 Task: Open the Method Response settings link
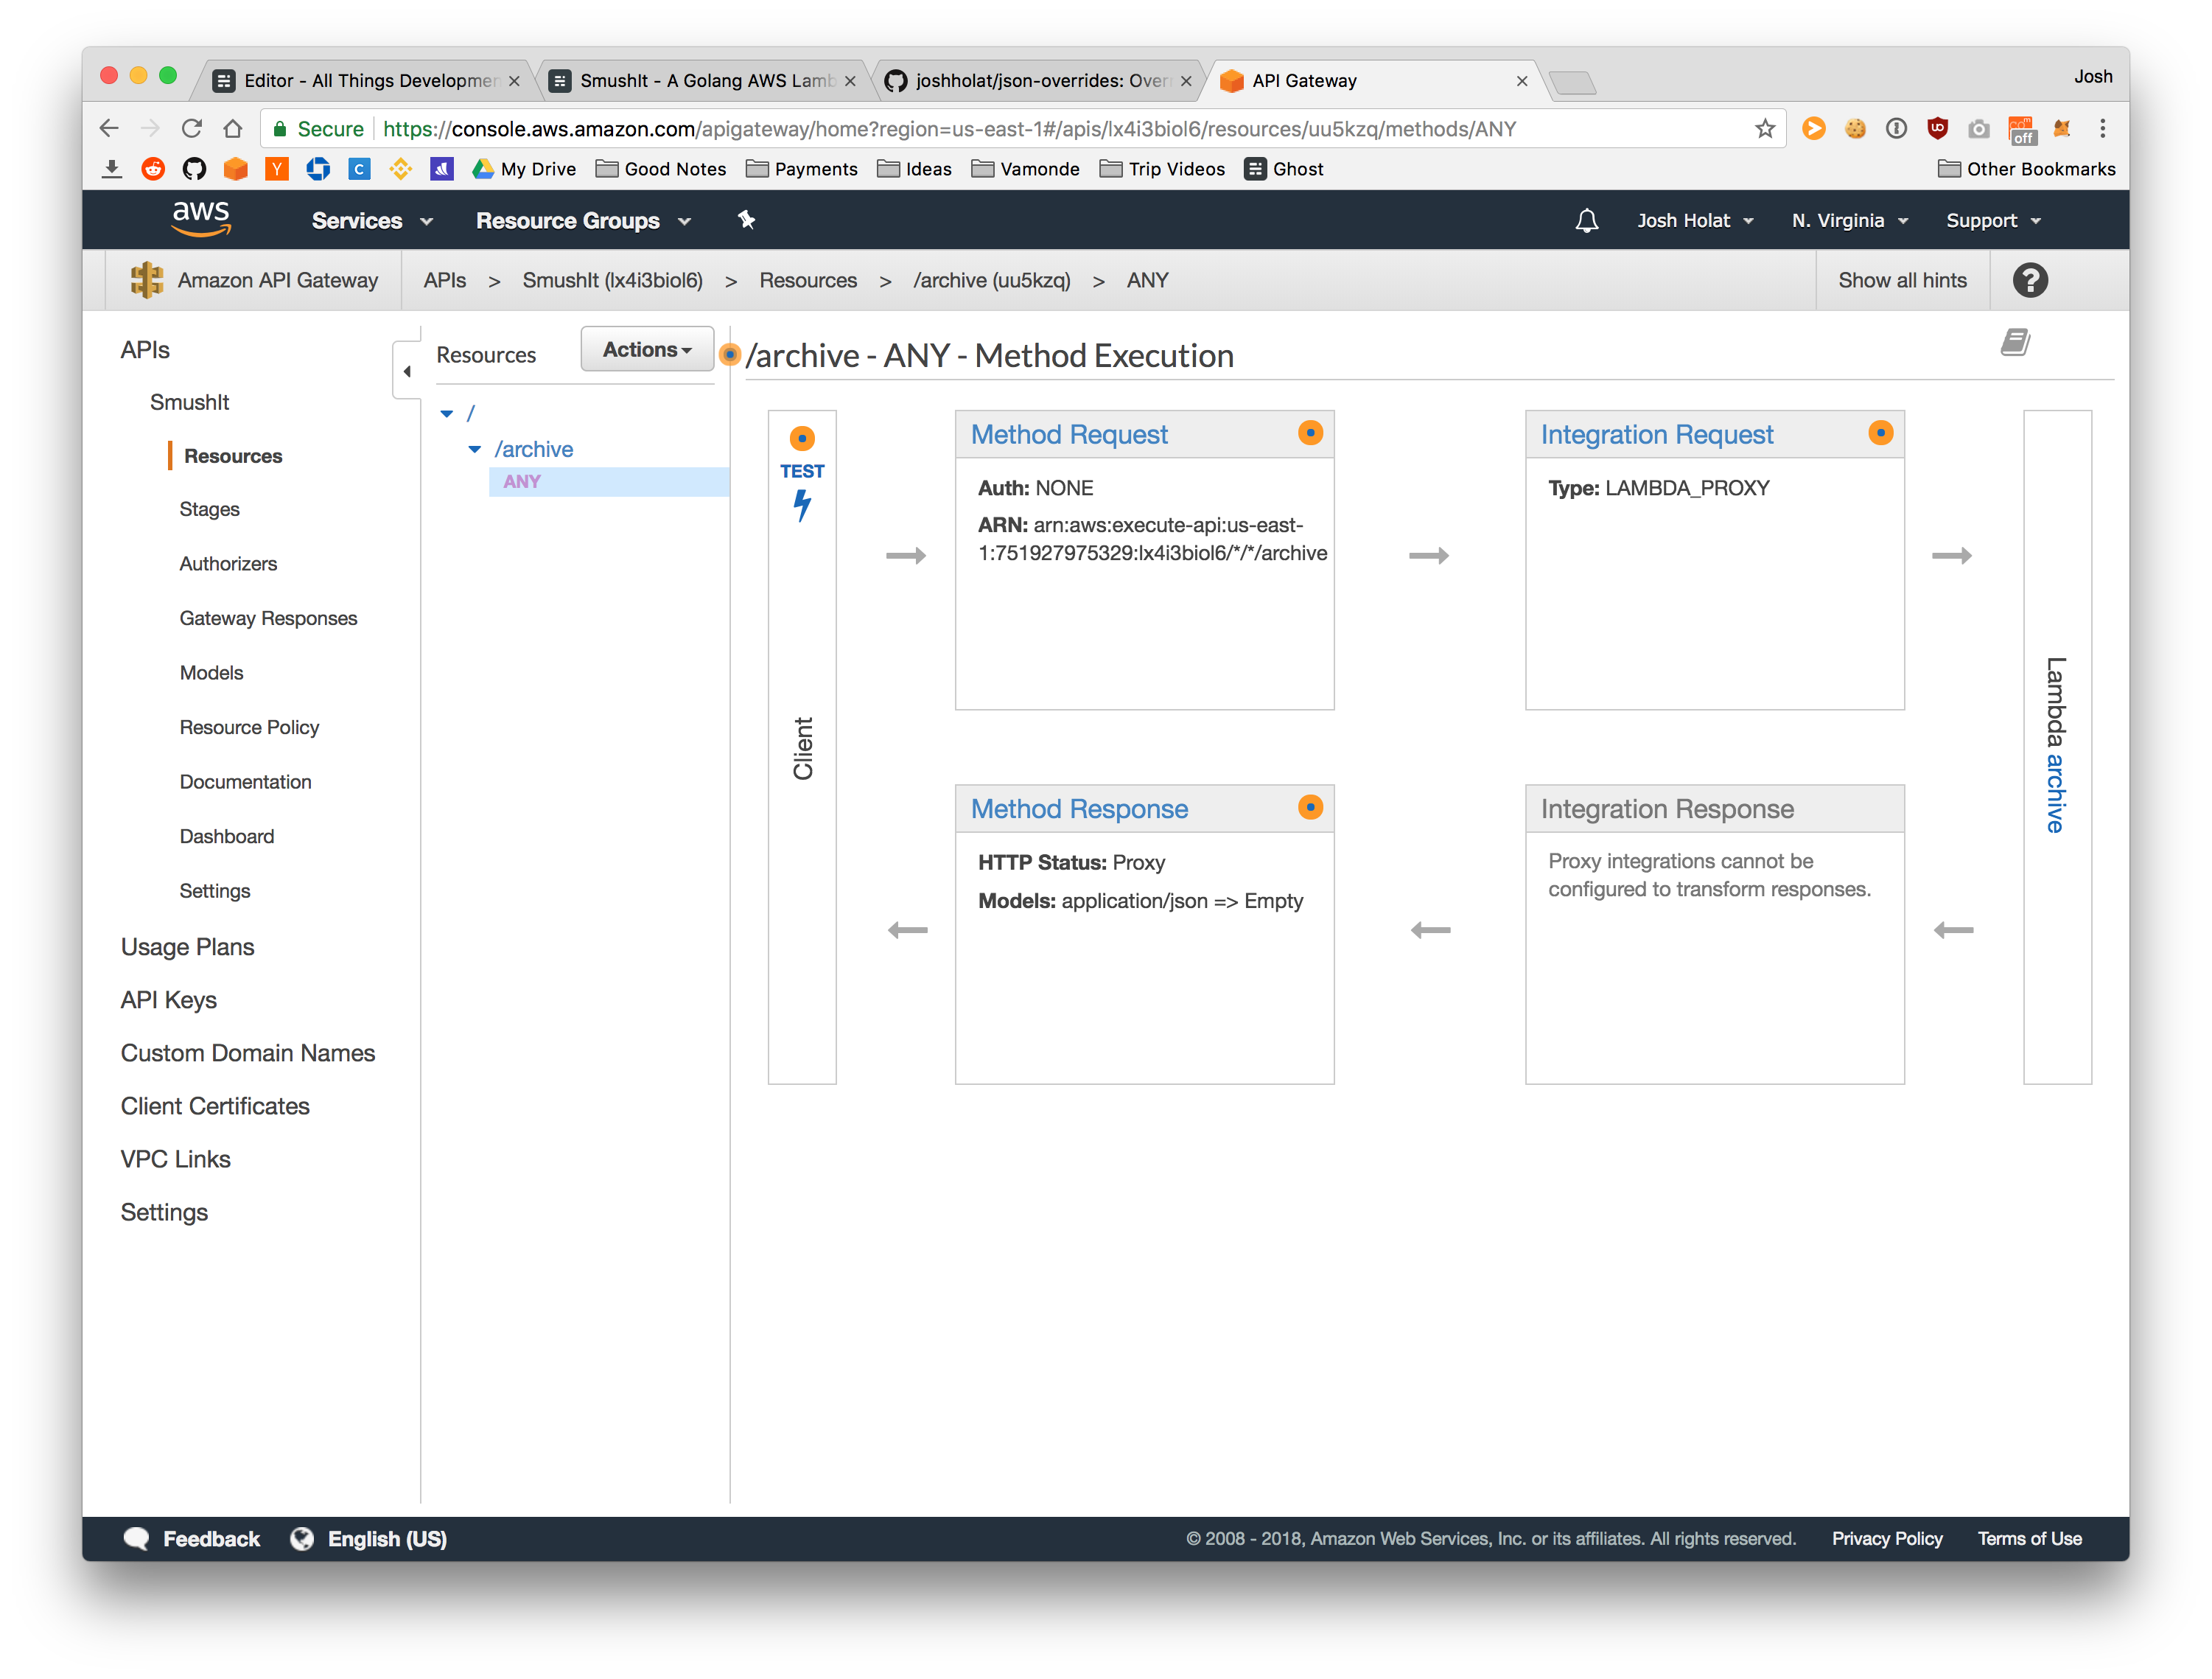(x=1079, y=809)
